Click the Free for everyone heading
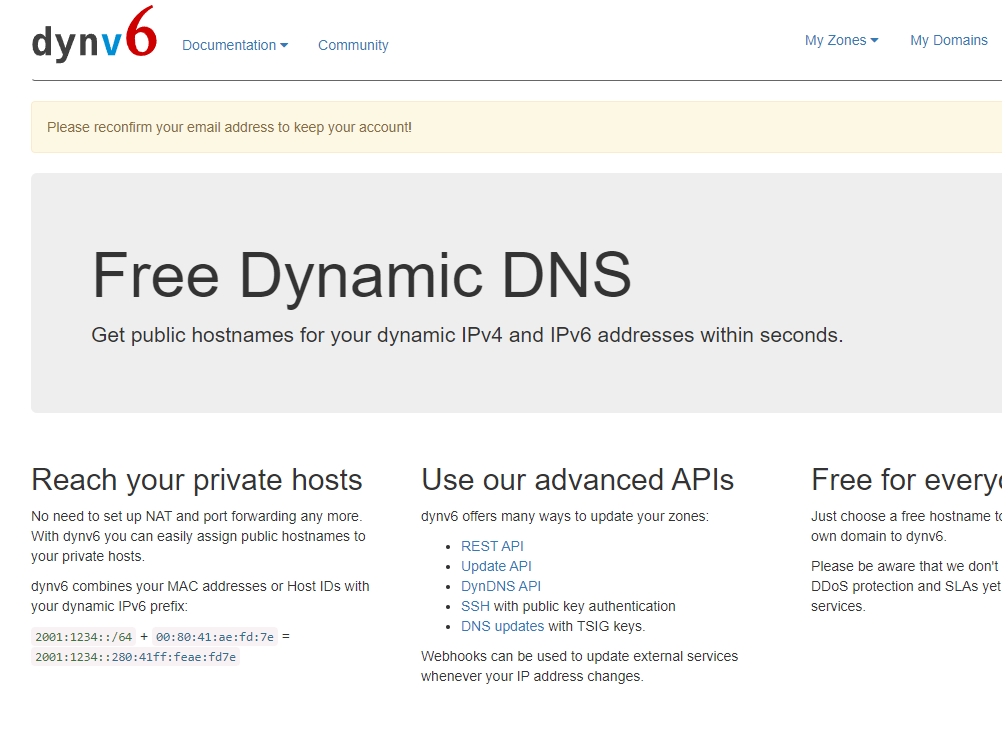The height and width of the screenshot is (737, 1002). [x=905, y=480]
